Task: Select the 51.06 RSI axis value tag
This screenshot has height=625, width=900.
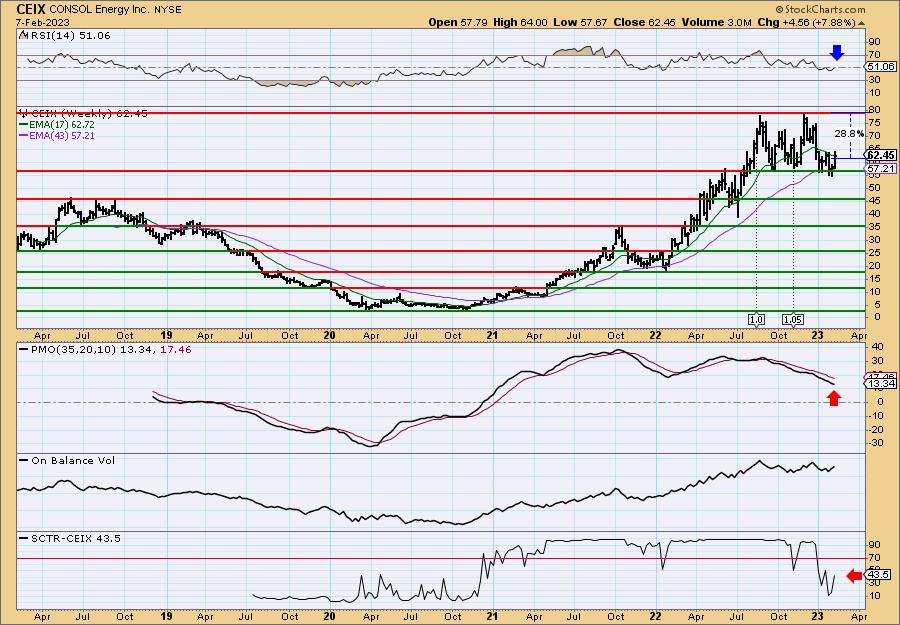Action: pos(880,67)
